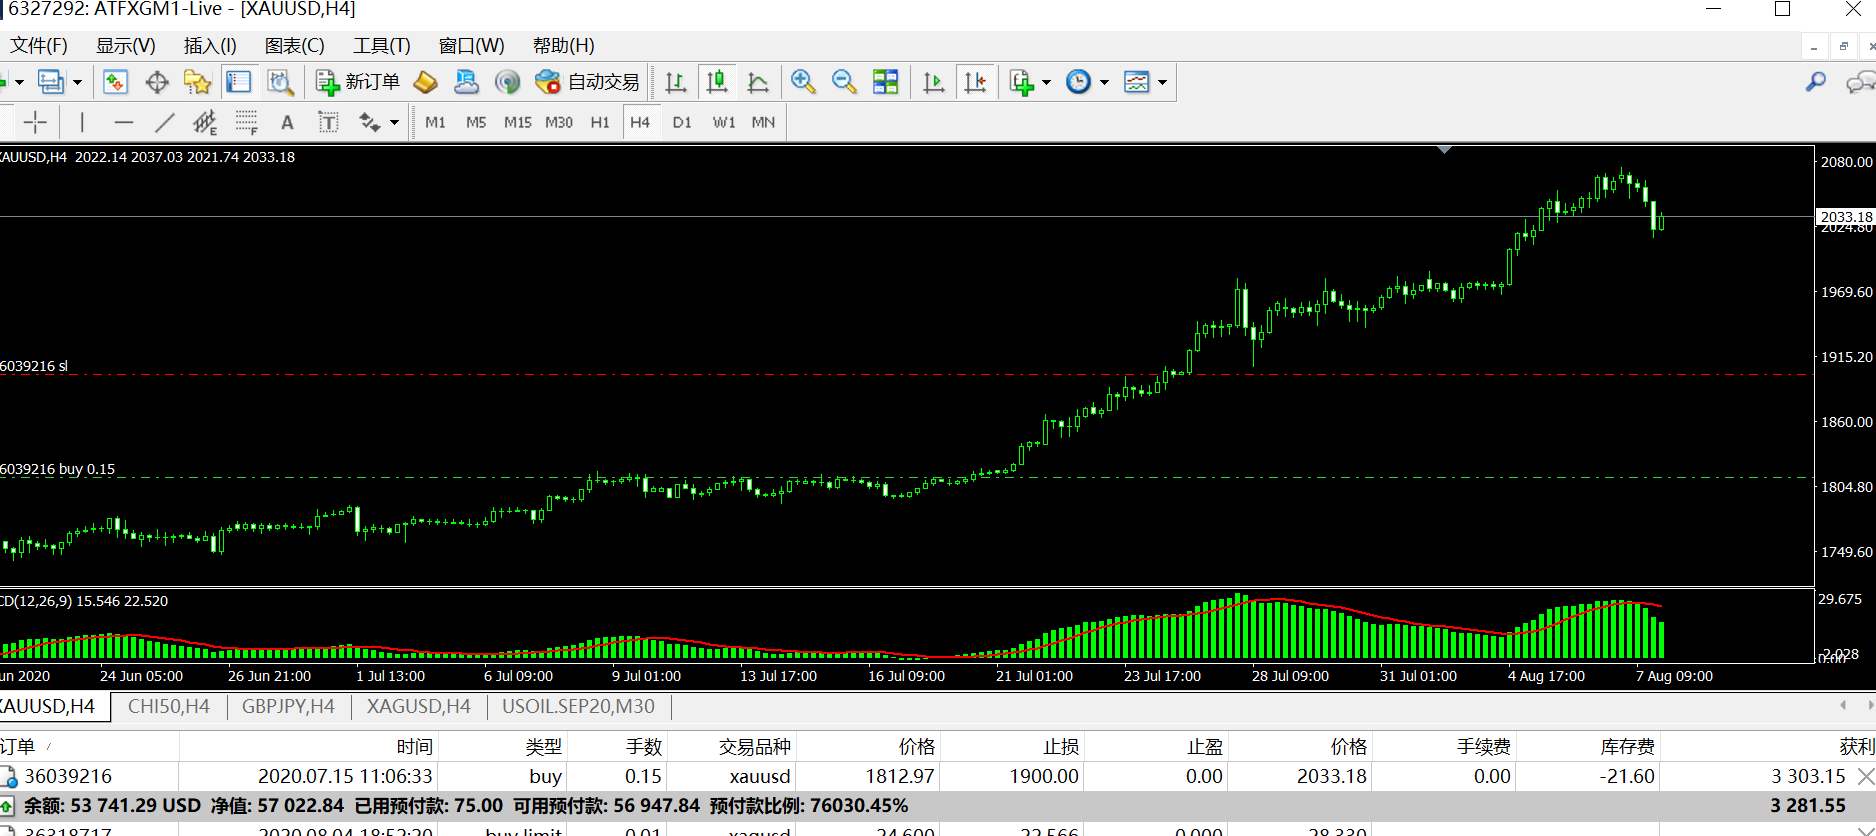
Task: Expand the arrows tool dropdown
Action: [x=395, y=122]
